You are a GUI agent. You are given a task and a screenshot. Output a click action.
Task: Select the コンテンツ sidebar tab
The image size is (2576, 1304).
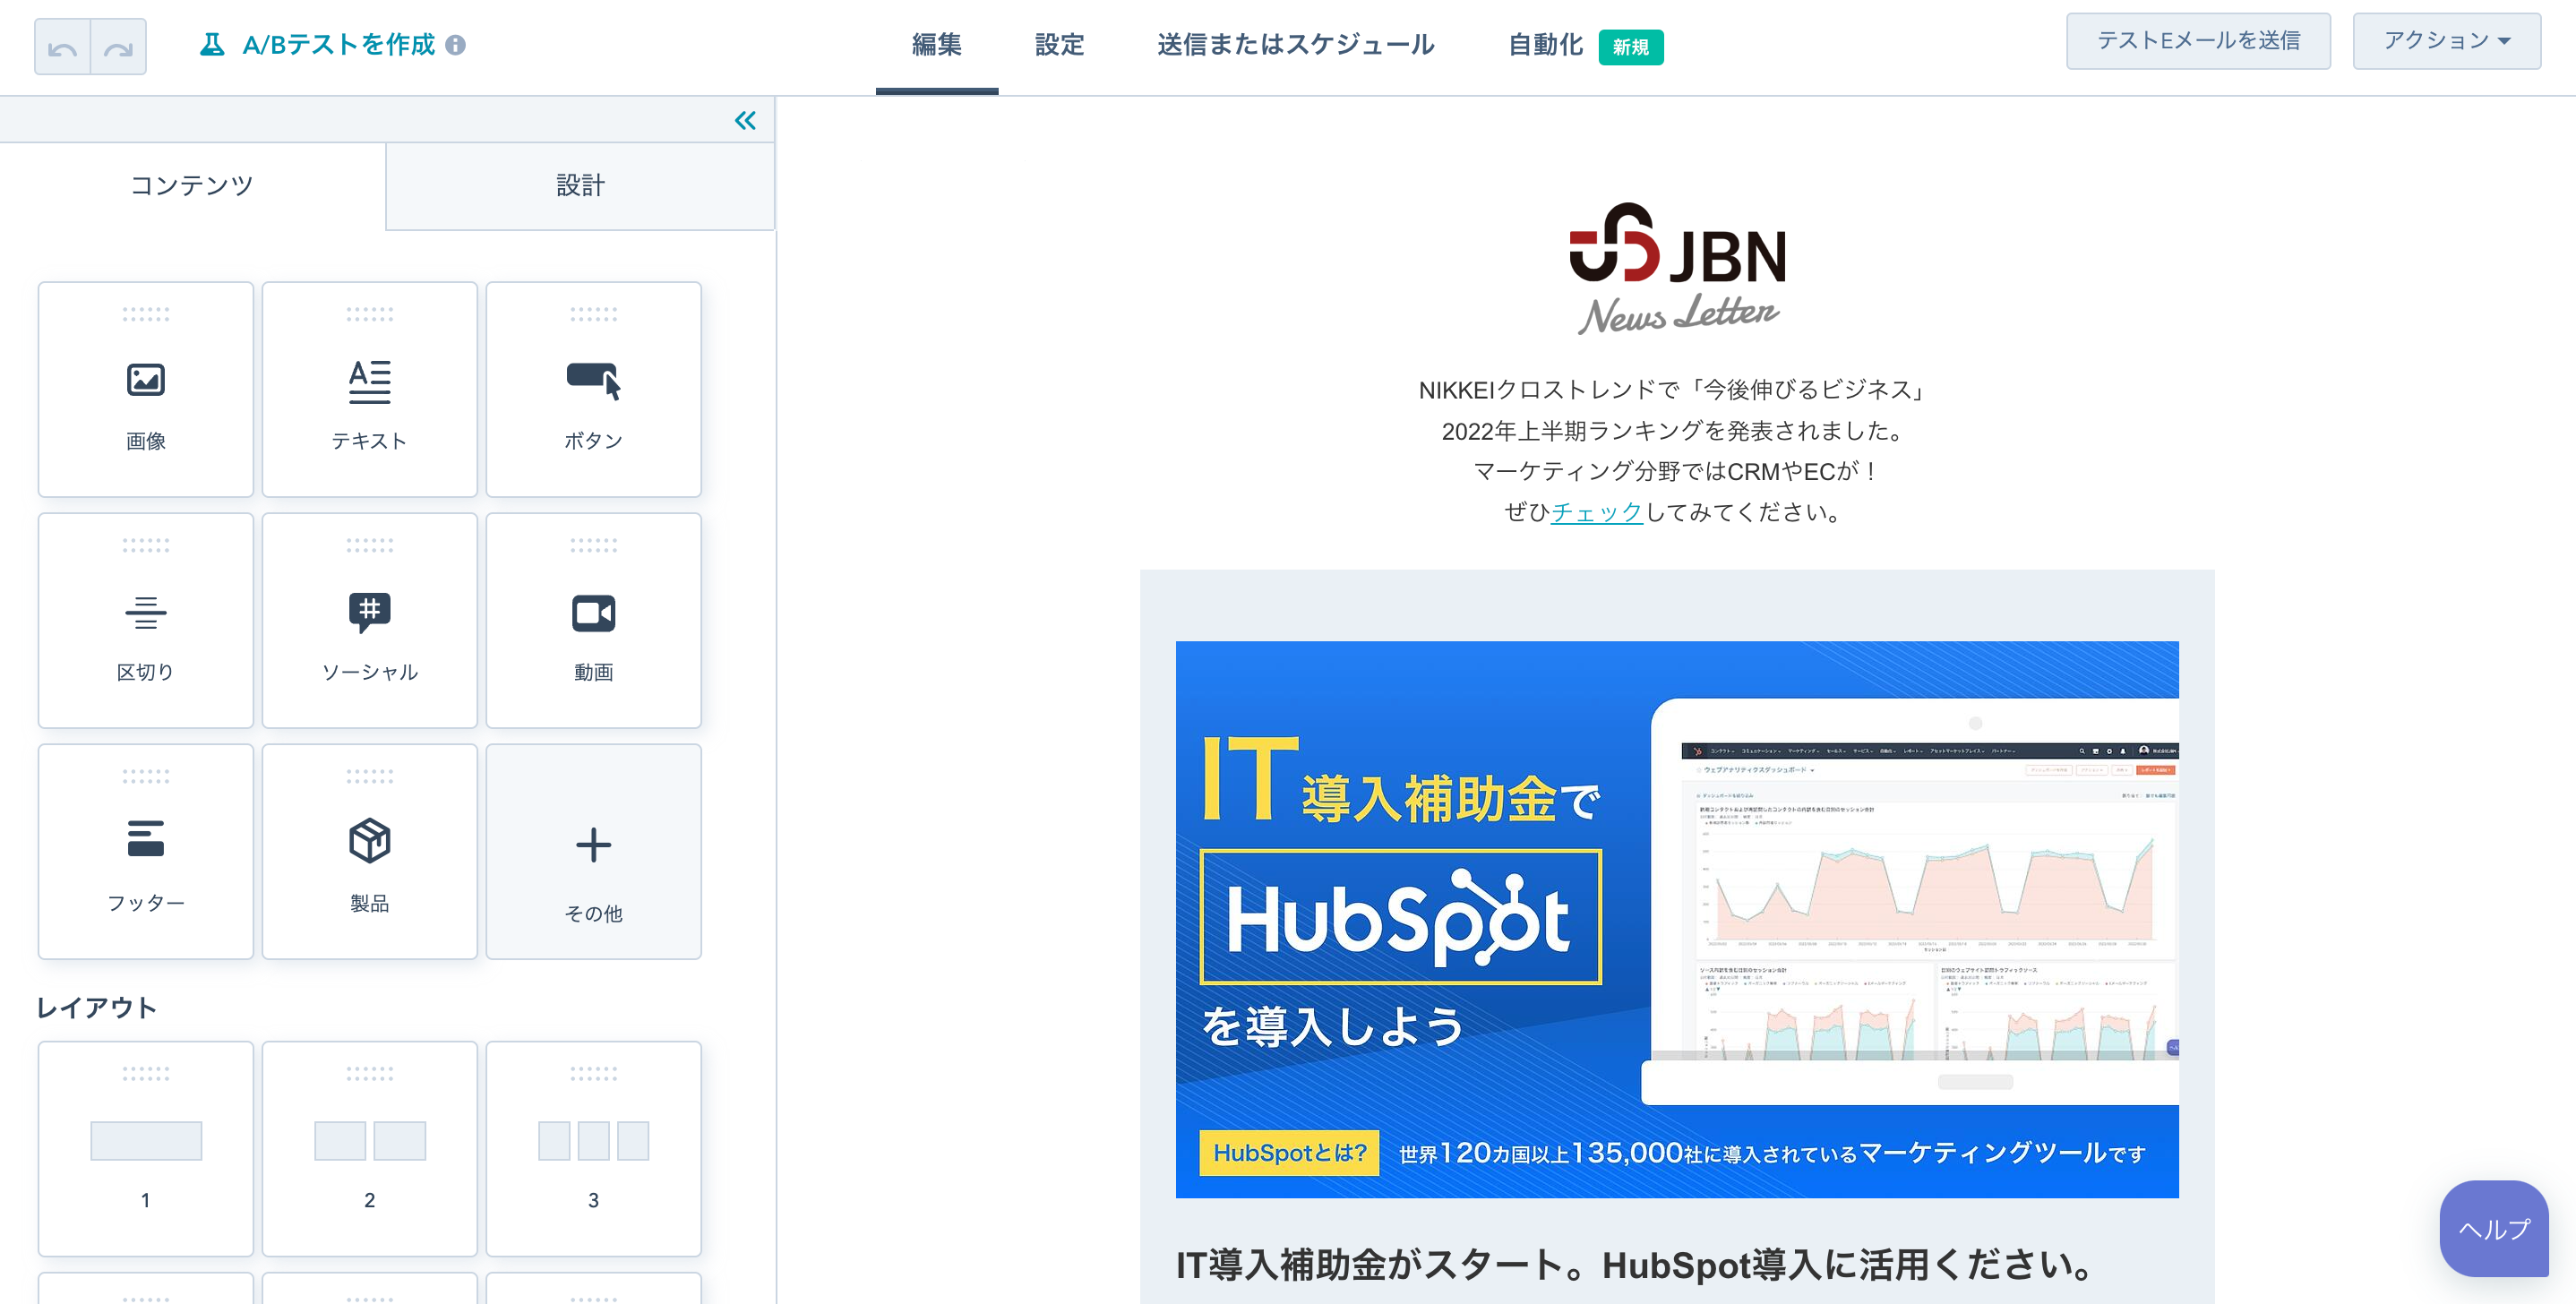point(192,185)
